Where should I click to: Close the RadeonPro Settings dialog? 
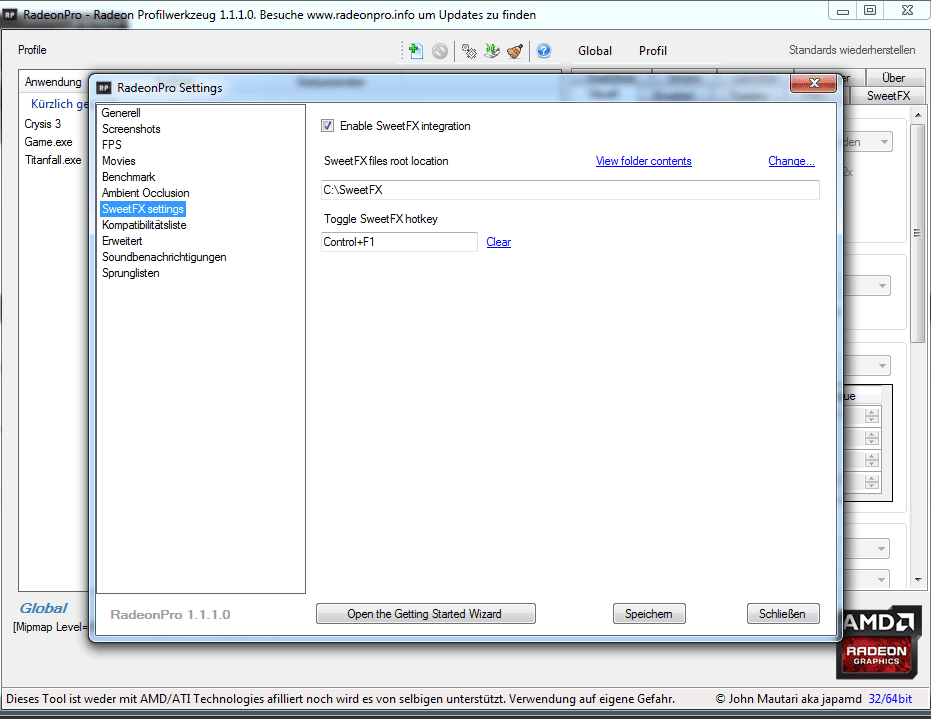tap(813, 83)
